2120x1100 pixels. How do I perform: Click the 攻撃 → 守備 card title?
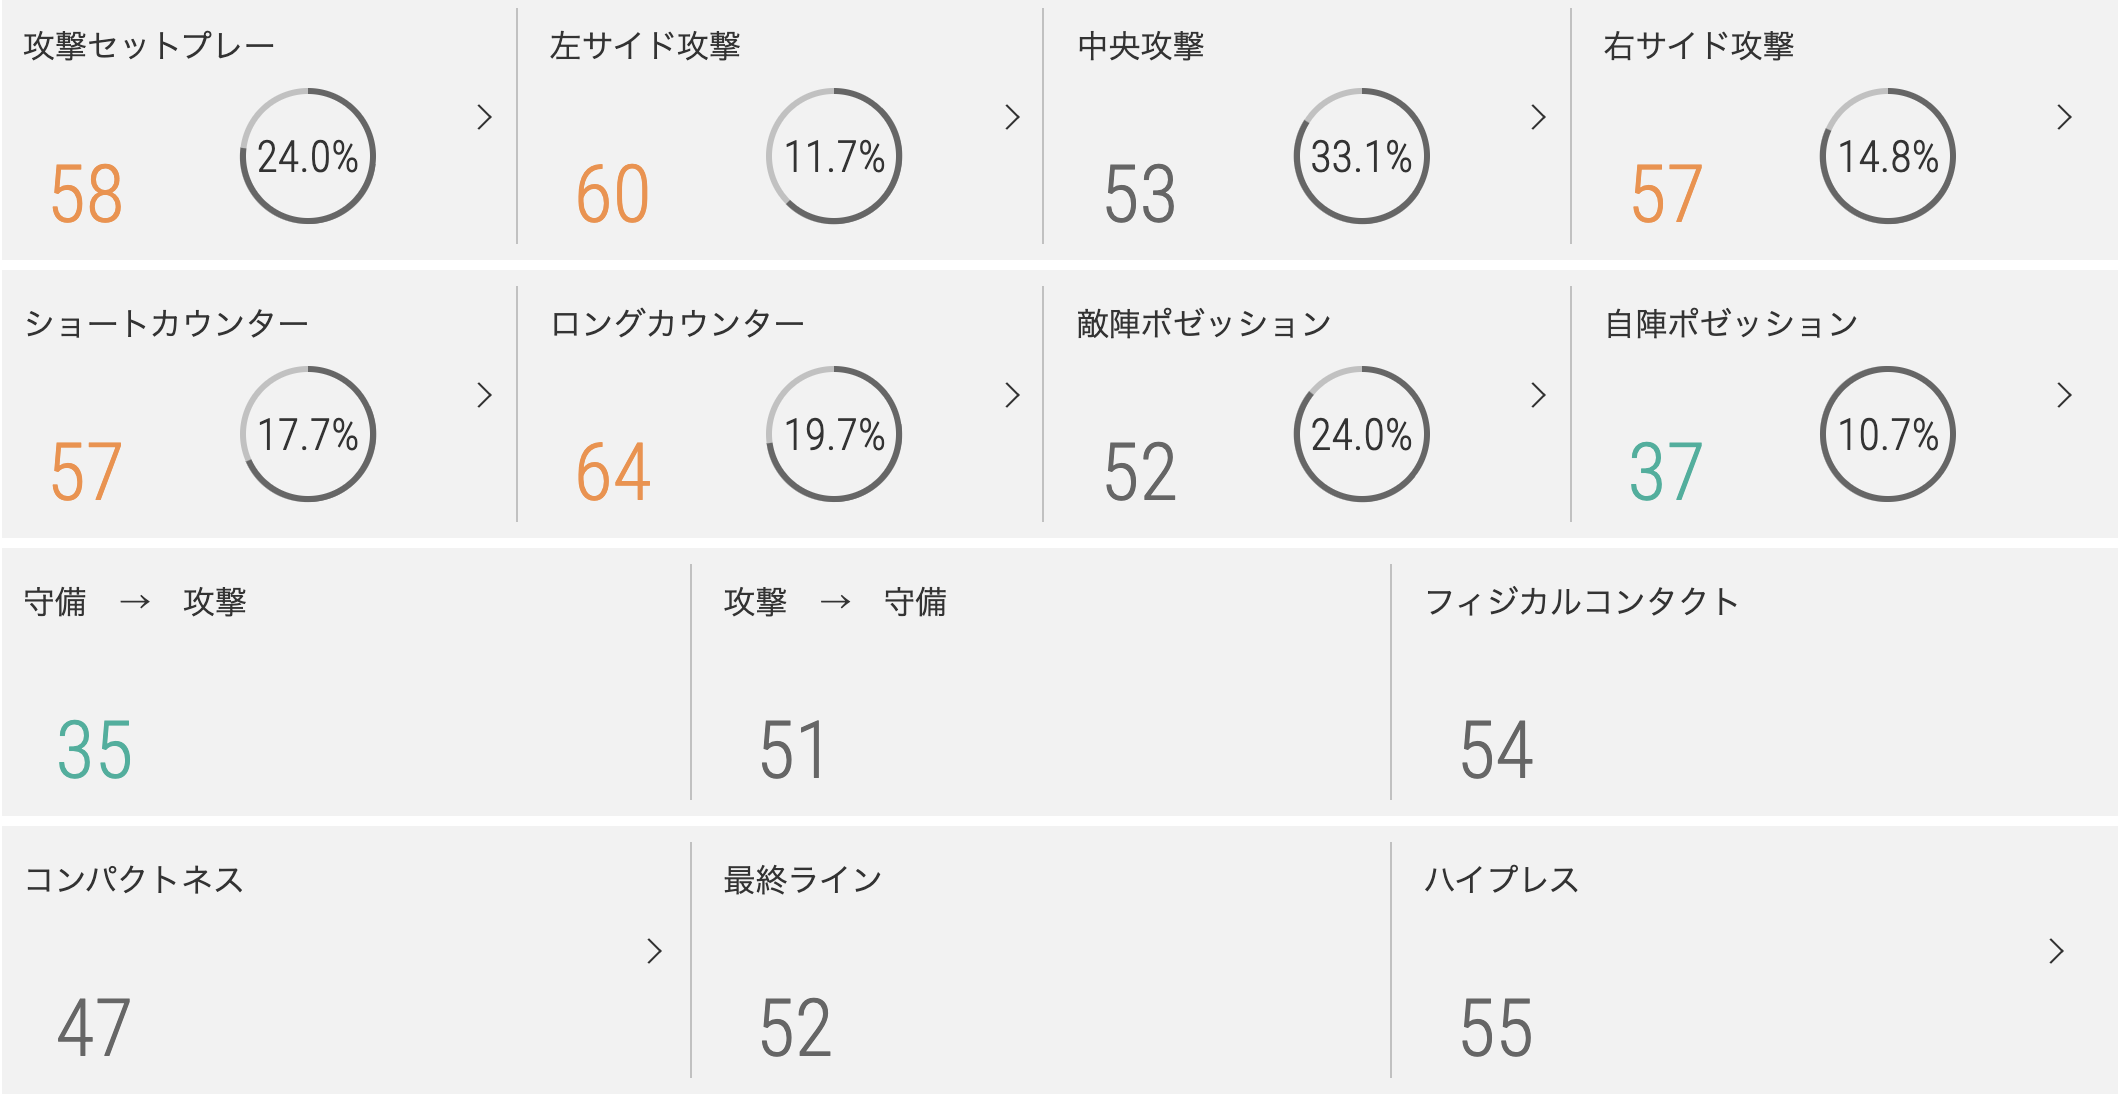[835, 602]
